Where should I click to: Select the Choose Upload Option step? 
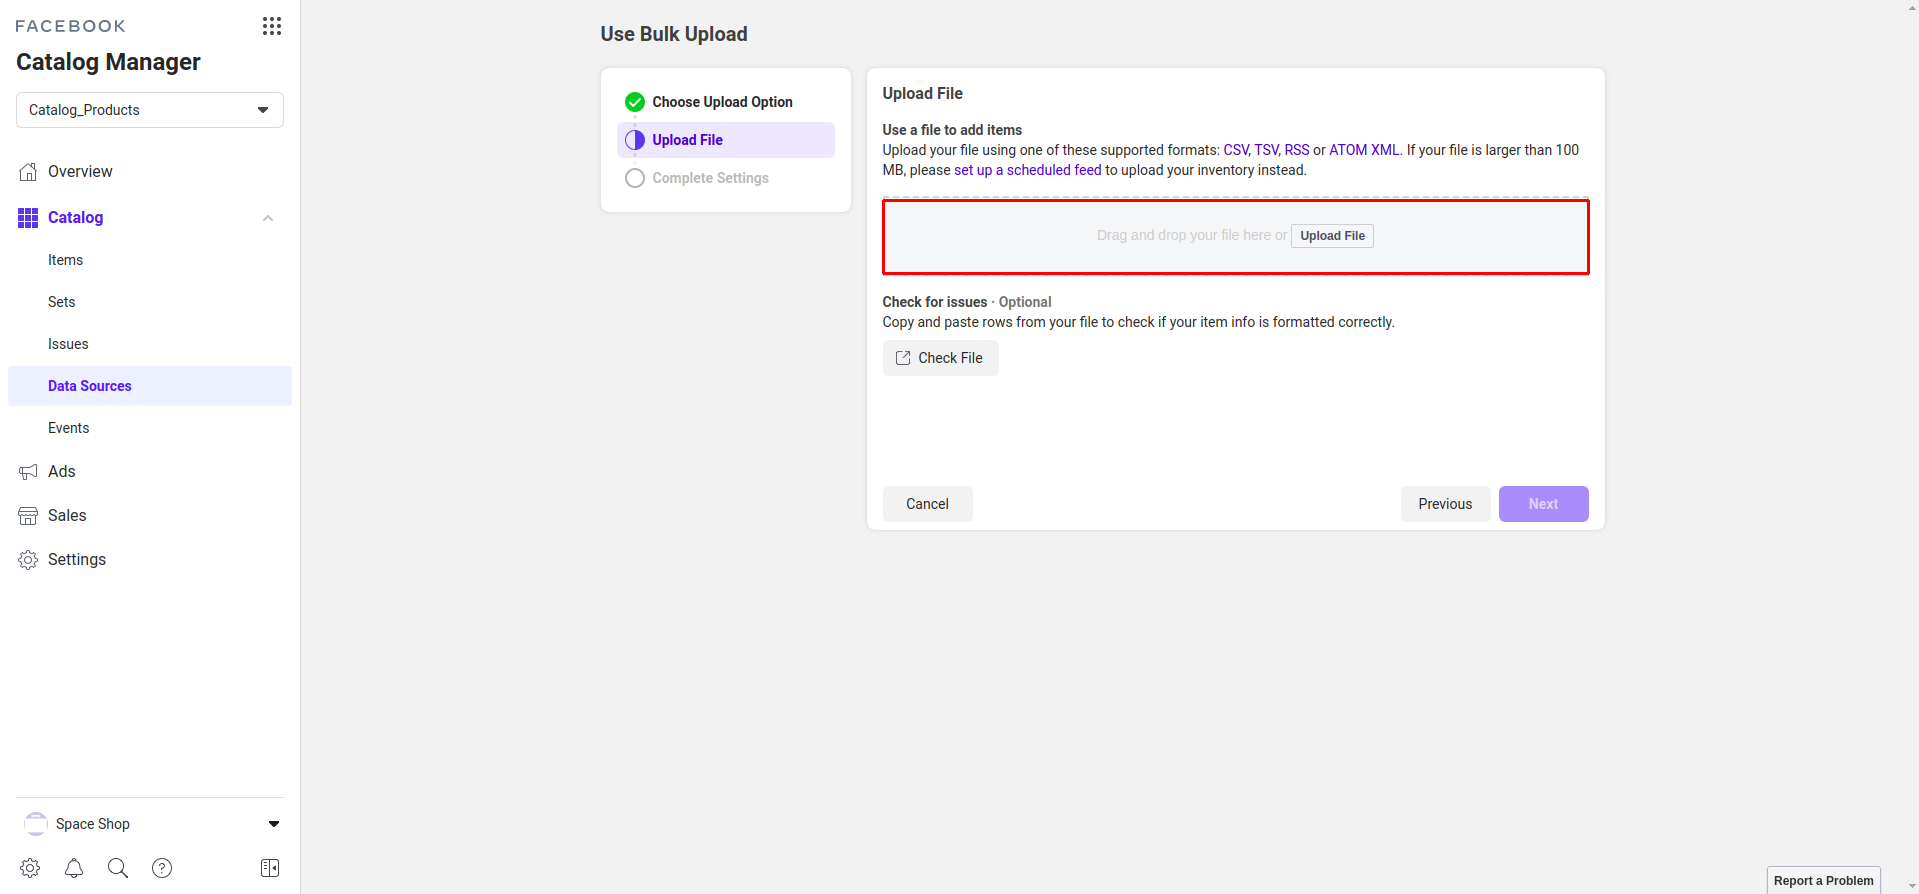point(722,102)
